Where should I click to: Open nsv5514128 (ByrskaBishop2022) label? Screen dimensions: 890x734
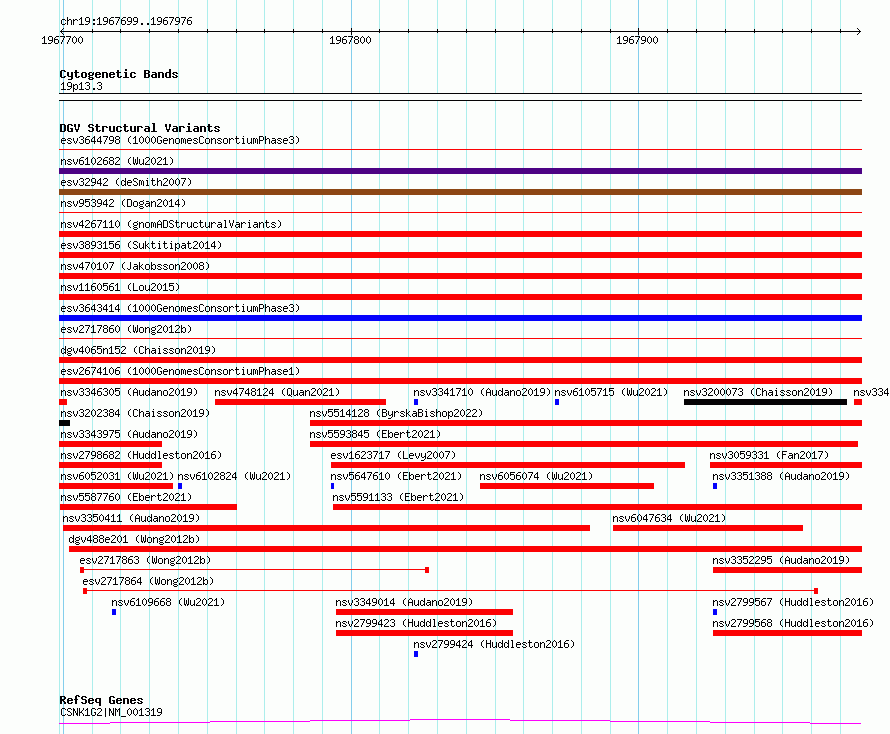tap(396, 413)
